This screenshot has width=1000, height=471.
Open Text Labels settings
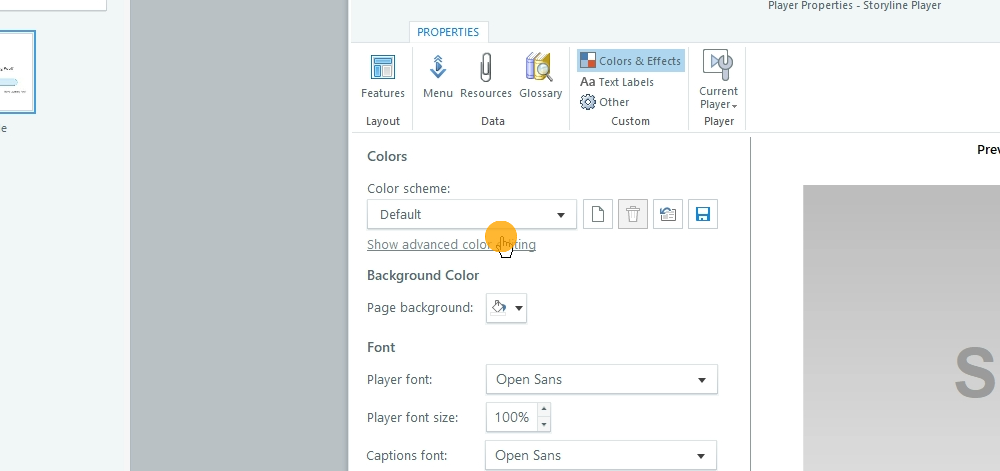tap(617, 82)
